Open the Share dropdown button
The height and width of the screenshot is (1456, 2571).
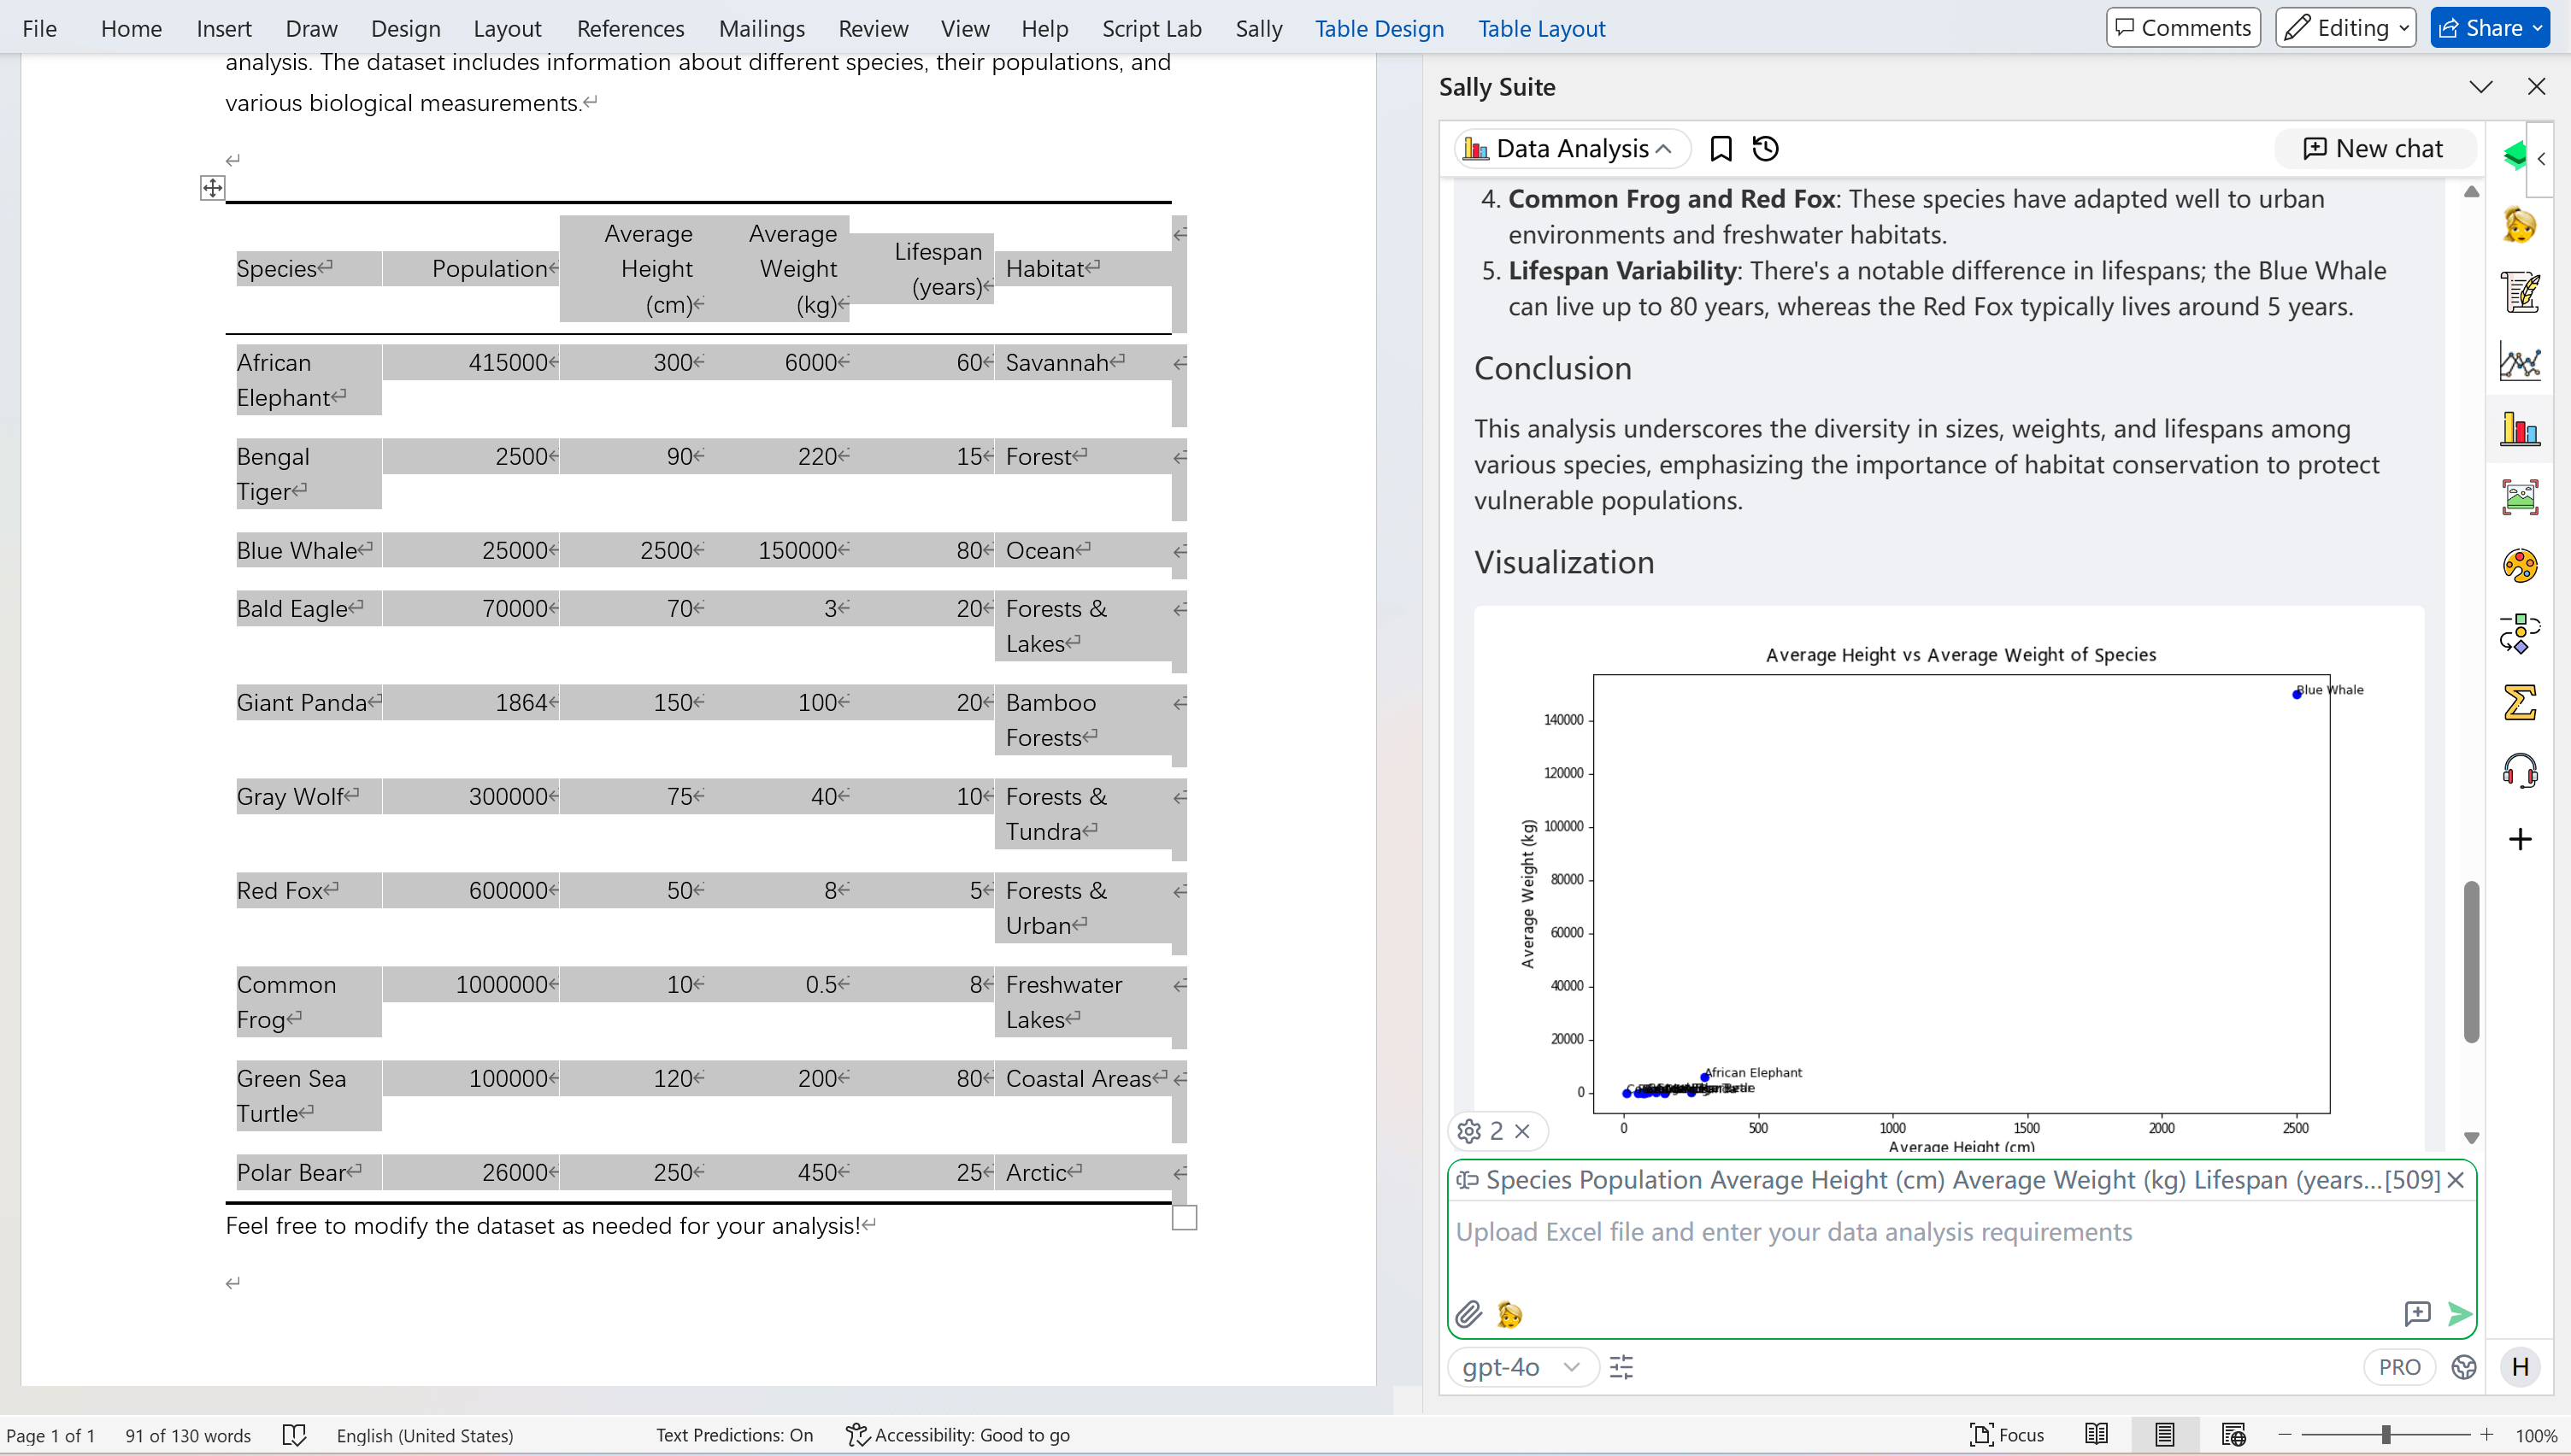pos(2490,28)
